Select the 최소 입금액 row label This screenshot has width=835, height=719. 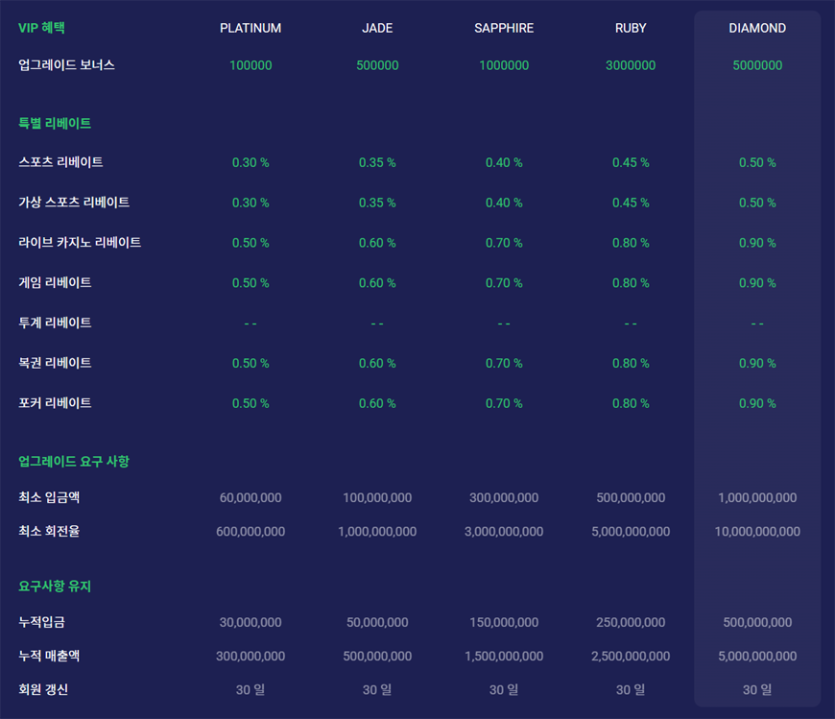click(49, 497)
